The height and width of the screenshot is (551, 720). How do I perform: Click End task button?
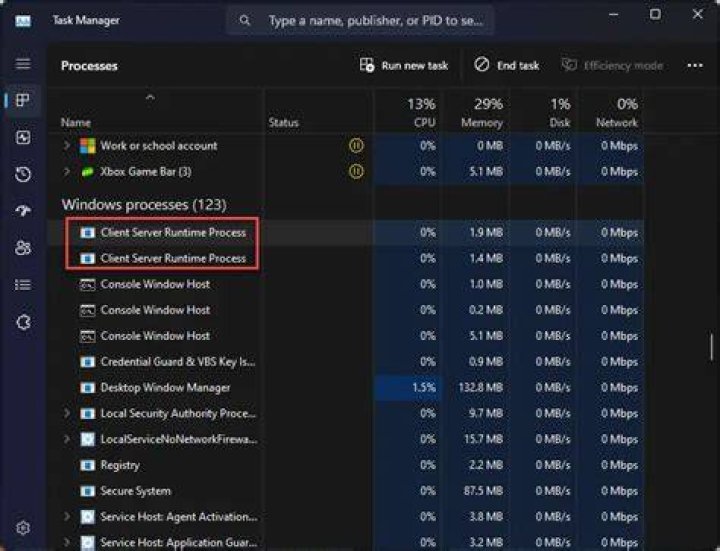[506, 66]
